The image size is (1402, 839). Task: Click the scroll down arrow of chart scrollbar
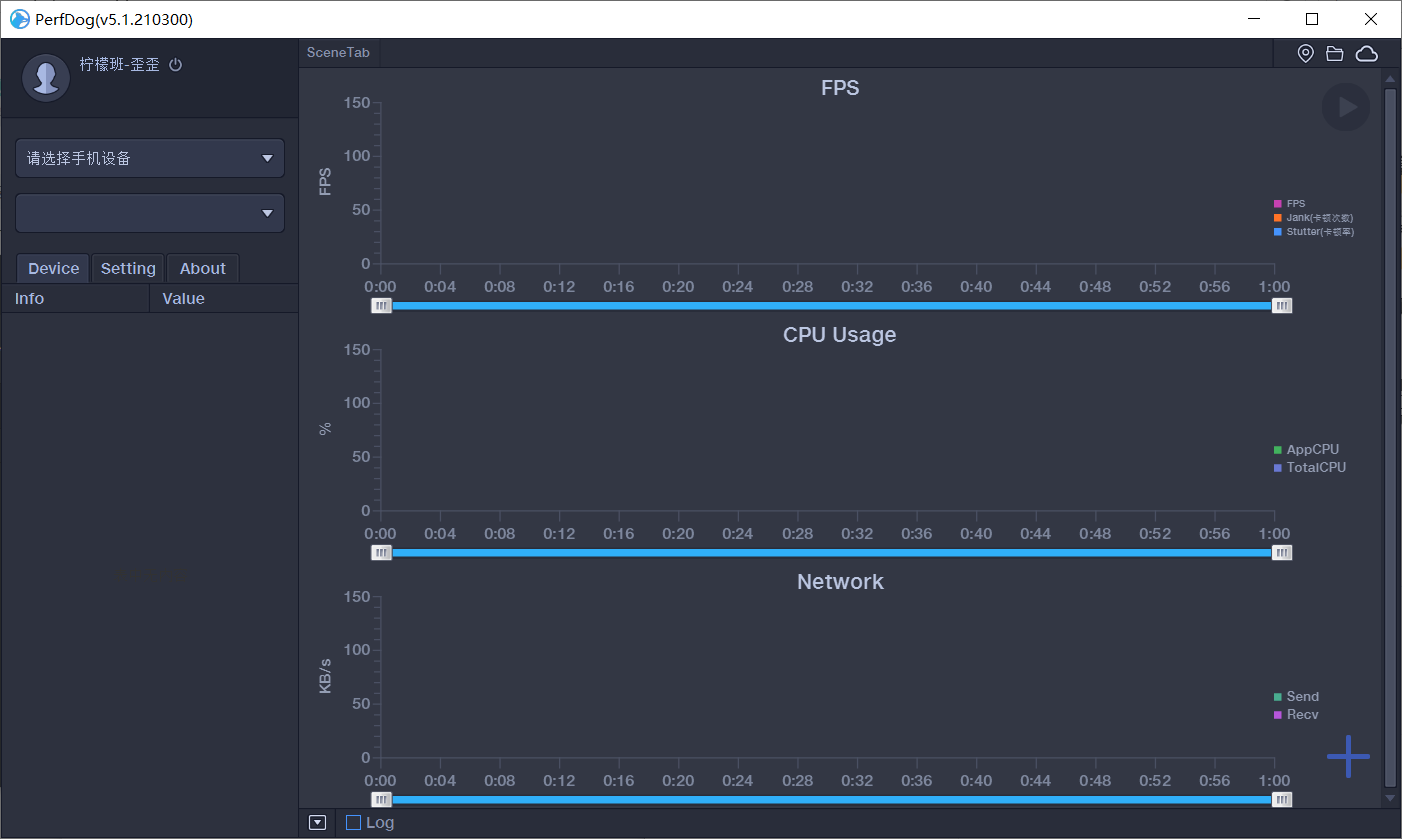(x=1389, y=798)
